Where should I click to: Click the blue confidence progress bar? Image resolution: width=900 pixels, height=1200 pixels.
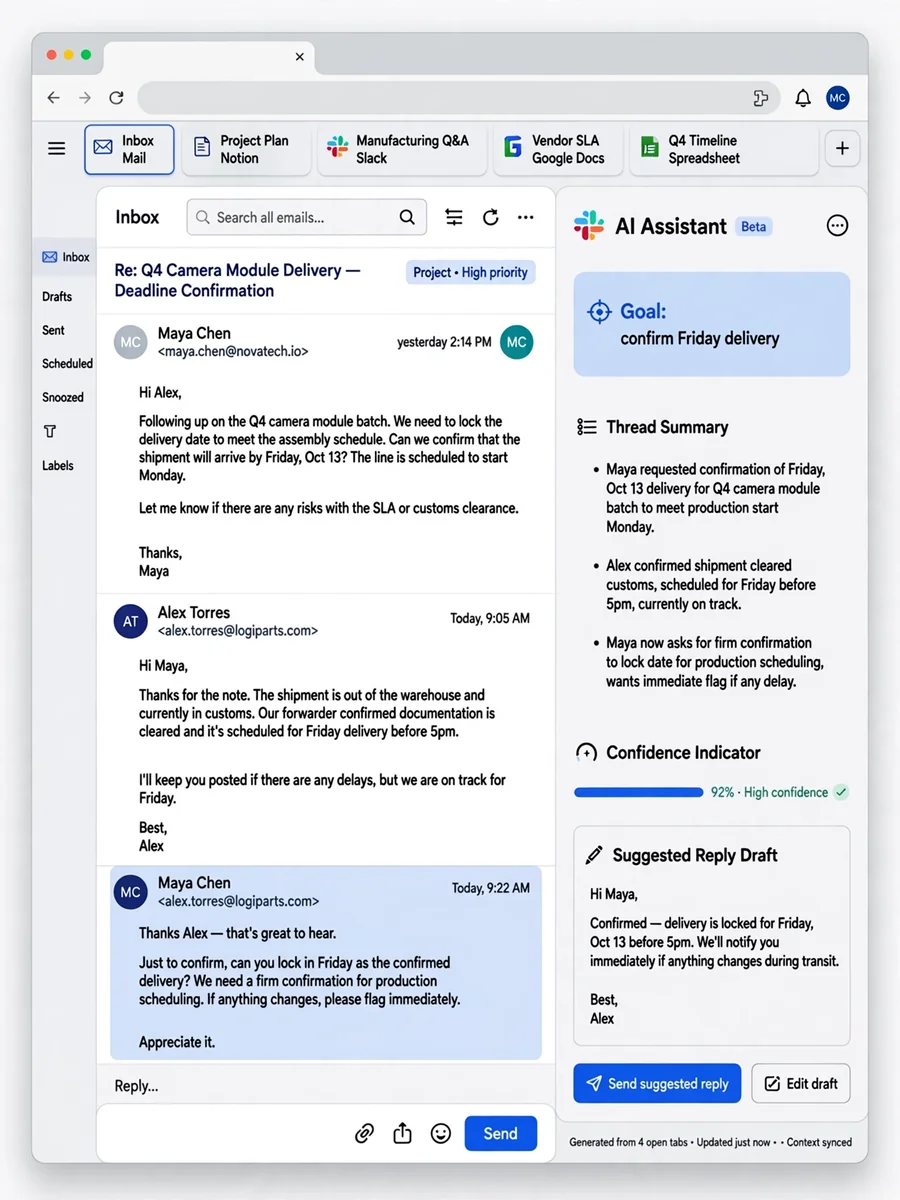pyautogui.click(x=638, y=792)
